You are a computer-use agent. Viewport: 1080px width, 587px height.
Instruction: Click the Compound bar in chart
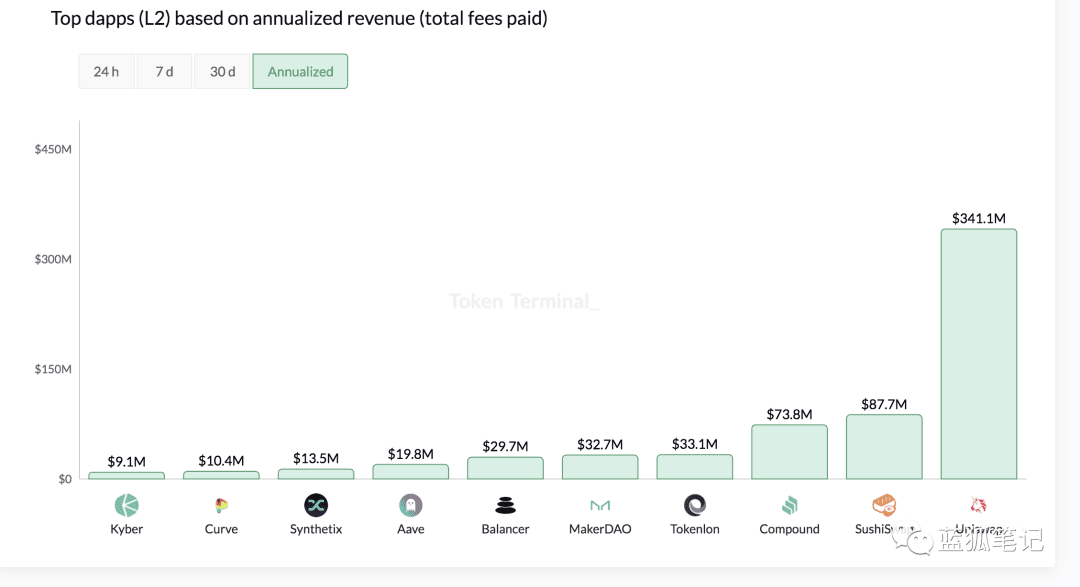pos(789,452)
